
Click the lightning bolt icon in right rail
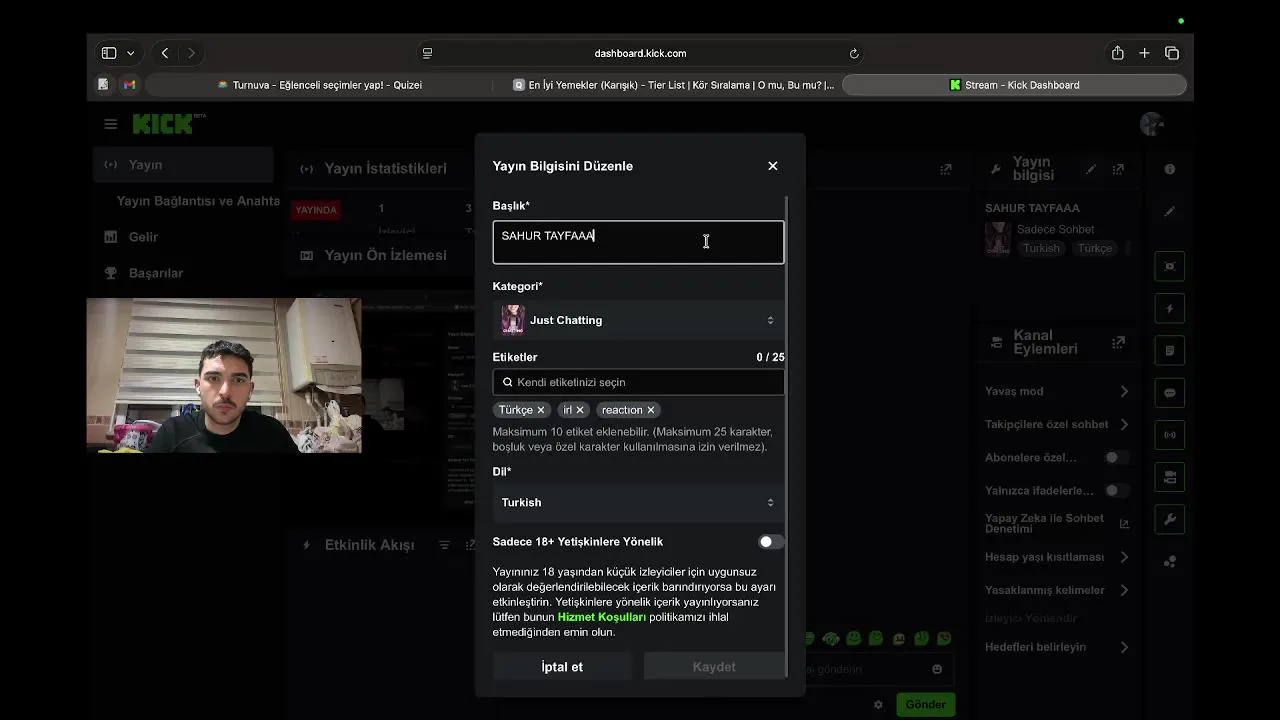(x=1170, y=309)
